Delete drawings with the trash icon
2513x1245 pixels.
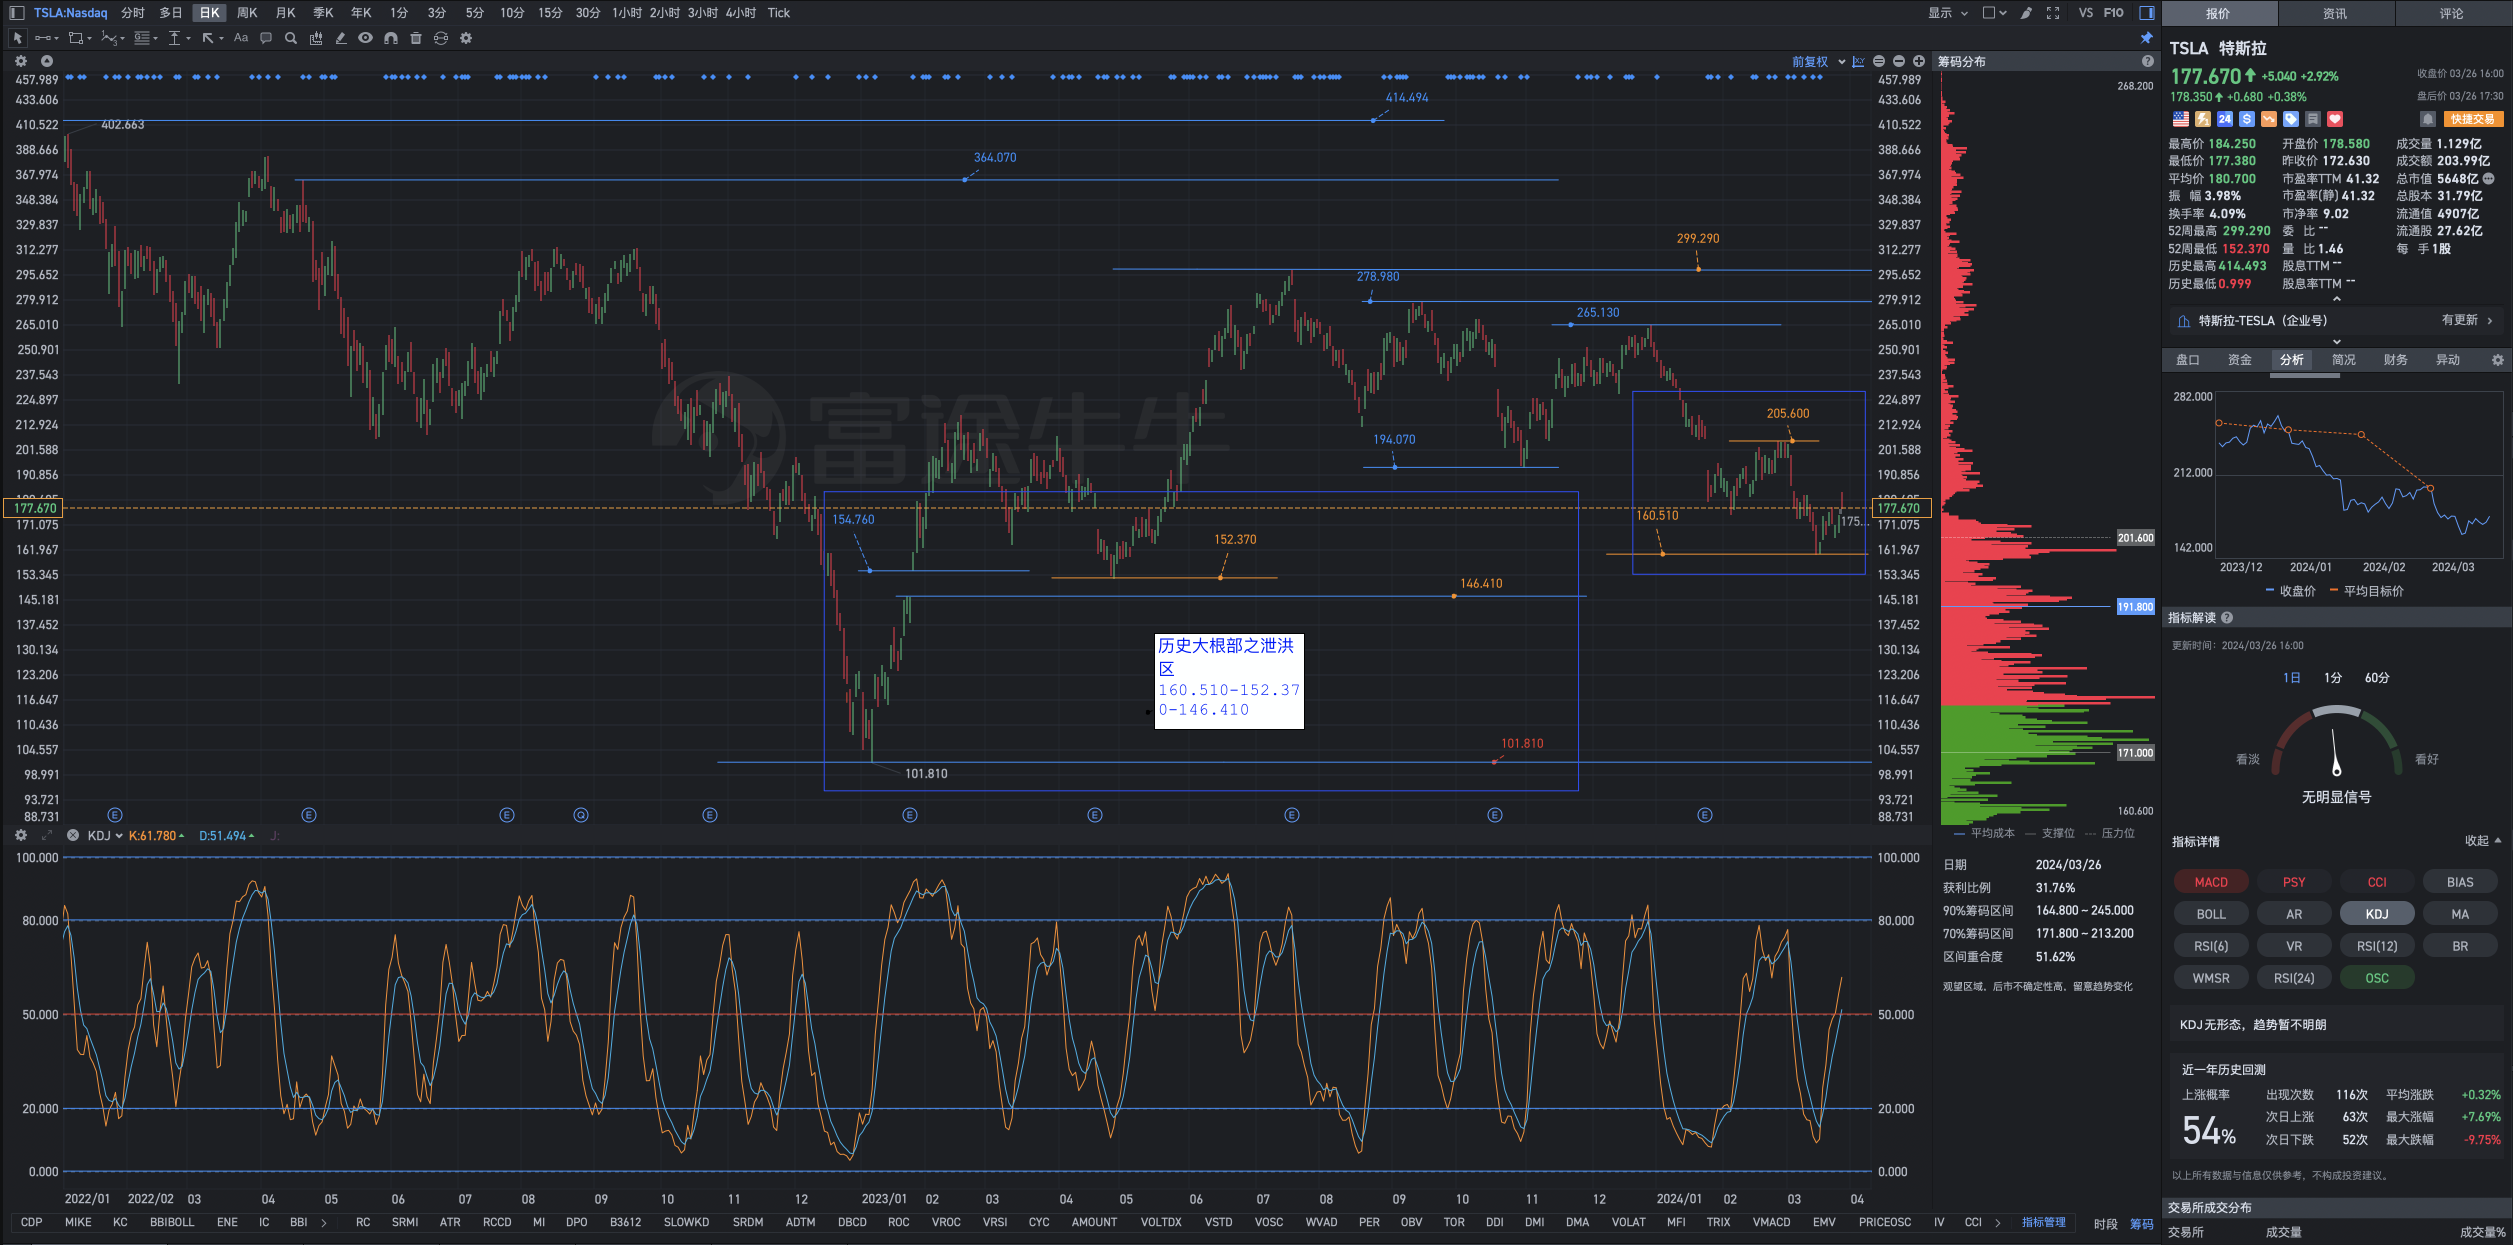point(416,38)
